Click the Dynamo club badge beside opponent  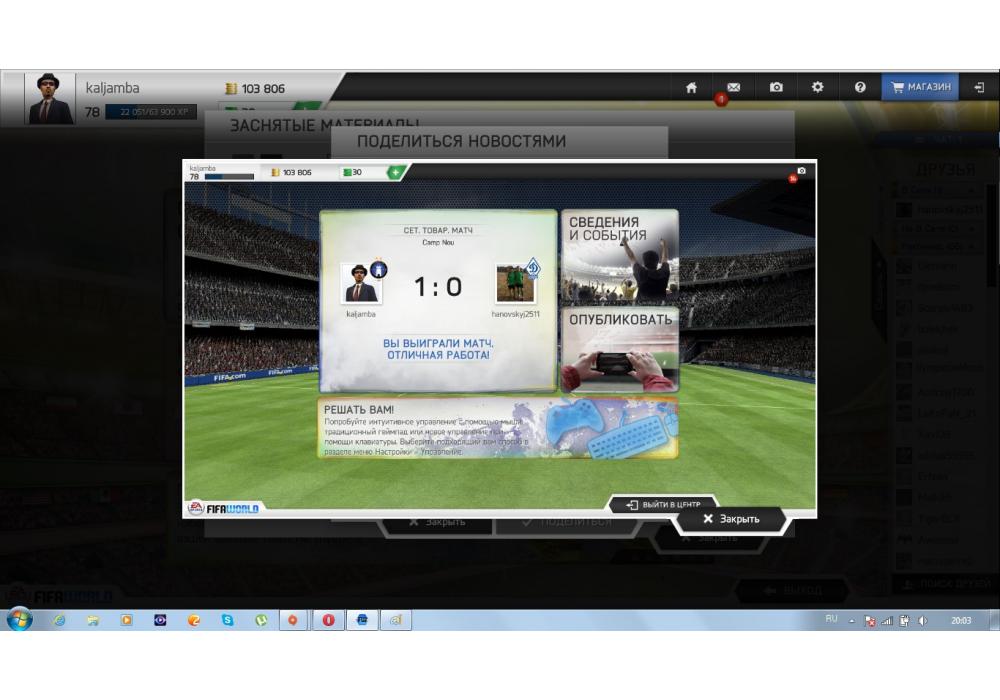tap(533, 268)
